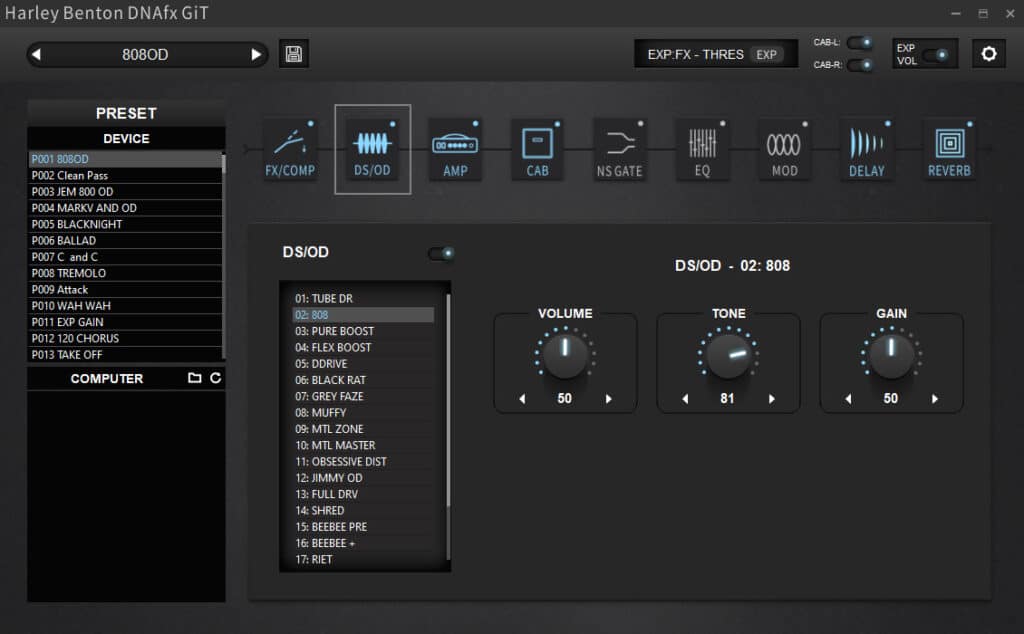The width and height of the screenshot is (1024, 634).
Task: Select preset P008 TREMOLO
Action: 125,274
